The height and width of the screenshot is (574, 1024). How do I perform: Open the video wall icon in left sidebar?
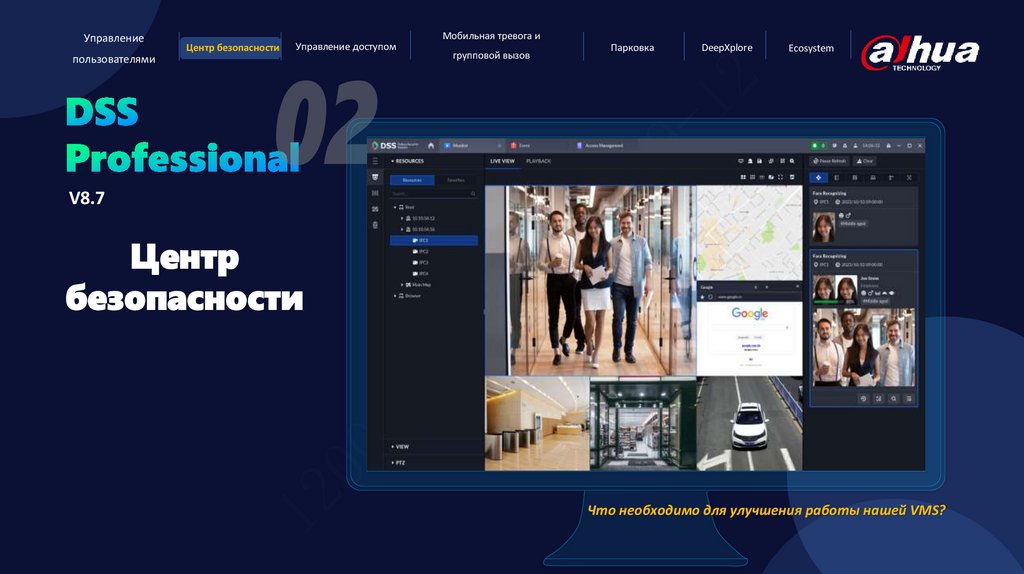coord(375,193)
